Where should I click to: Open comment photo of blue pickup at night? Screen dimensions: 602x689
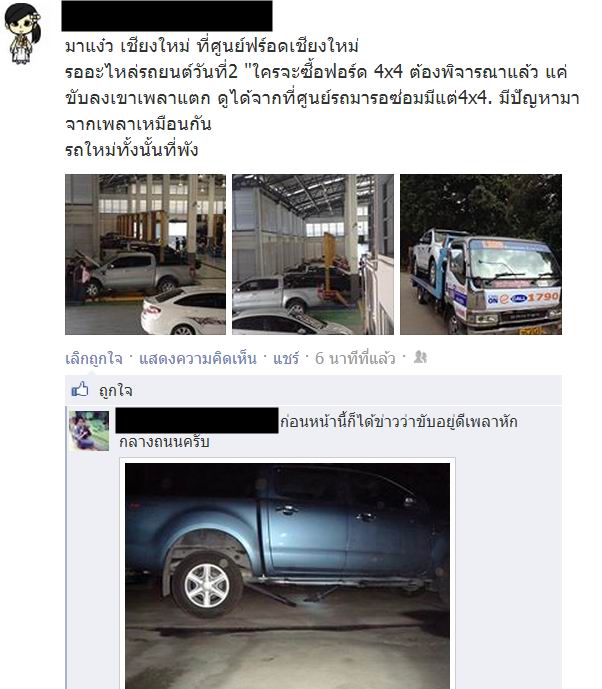pos(287,576)
